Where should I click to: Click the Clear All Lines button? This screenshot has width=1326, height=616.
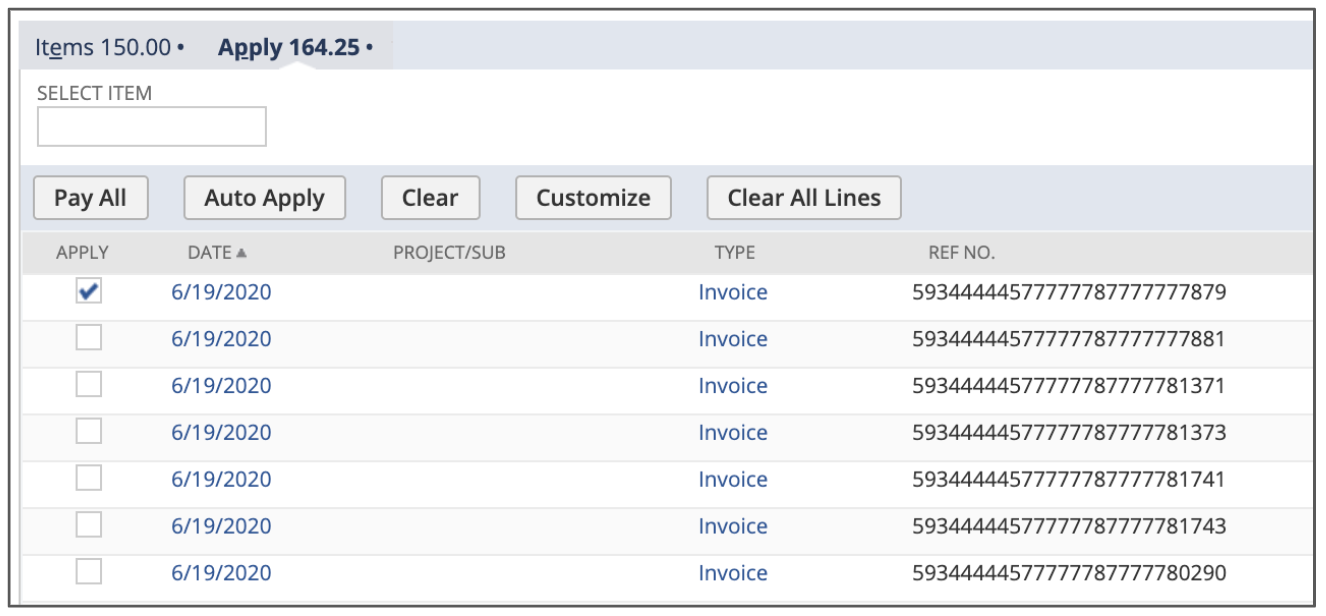[803, 198]
